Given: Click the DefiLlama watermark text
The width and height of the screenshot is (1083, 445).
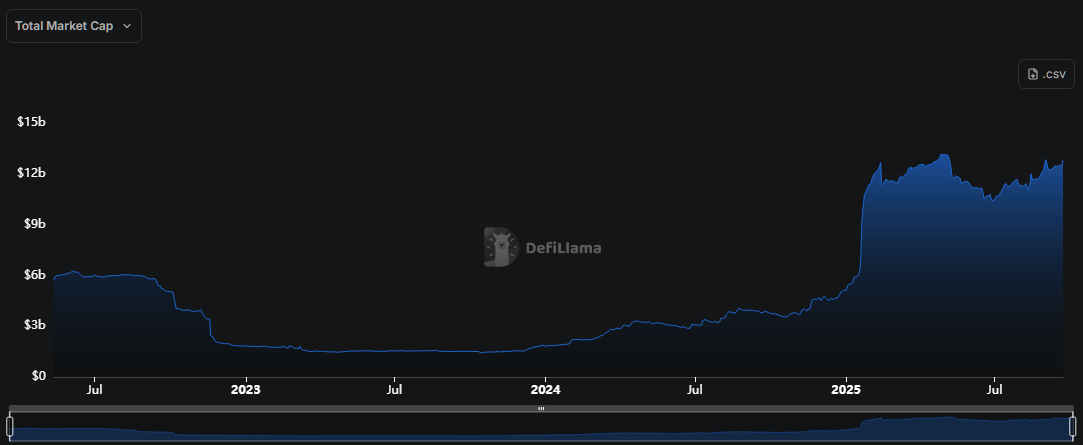Looking at the screenshot, I should pos(563,248).
